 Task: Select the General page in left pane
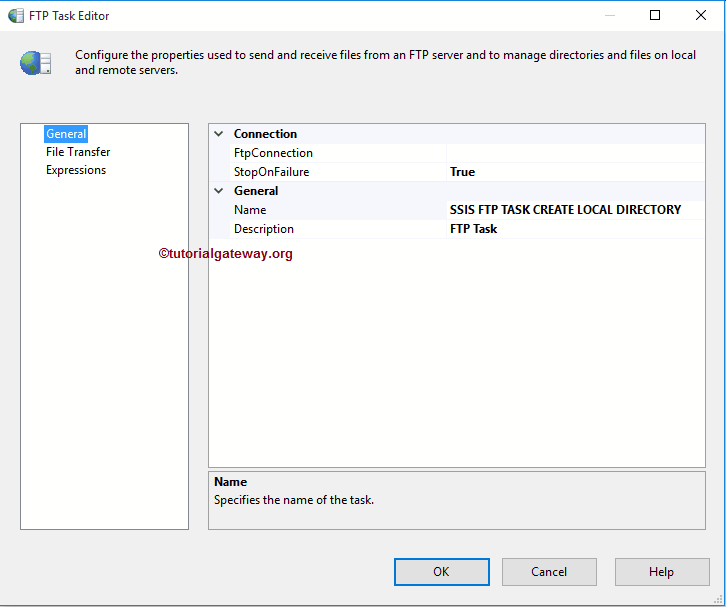[66, 134]
